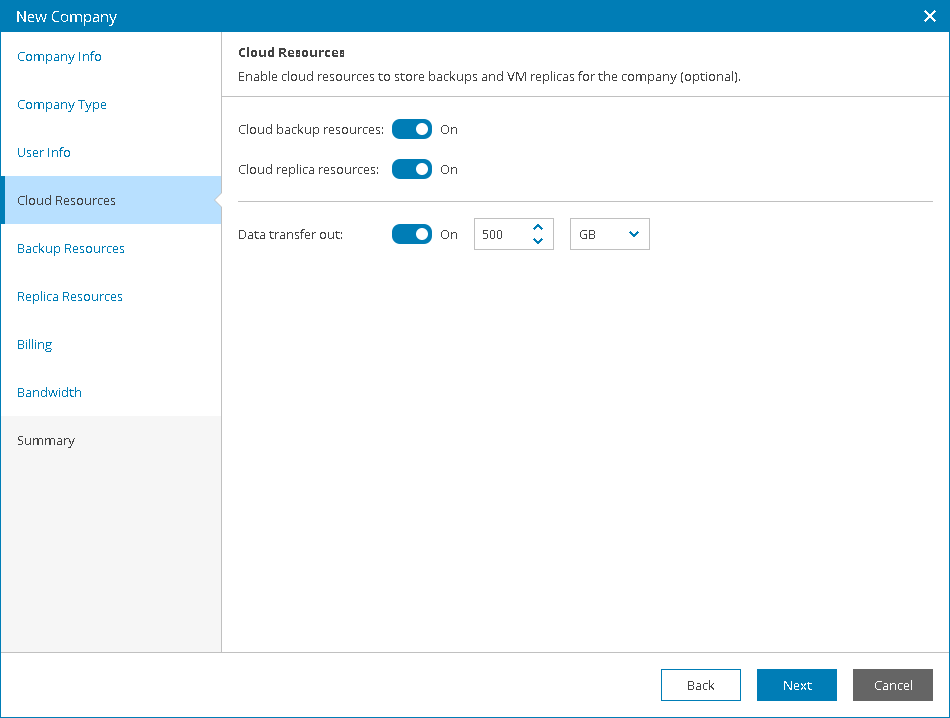This screenshot has height=718, width=950.
Task: Increase the data transfer value with up arrow
Action: tap(538, 227)
